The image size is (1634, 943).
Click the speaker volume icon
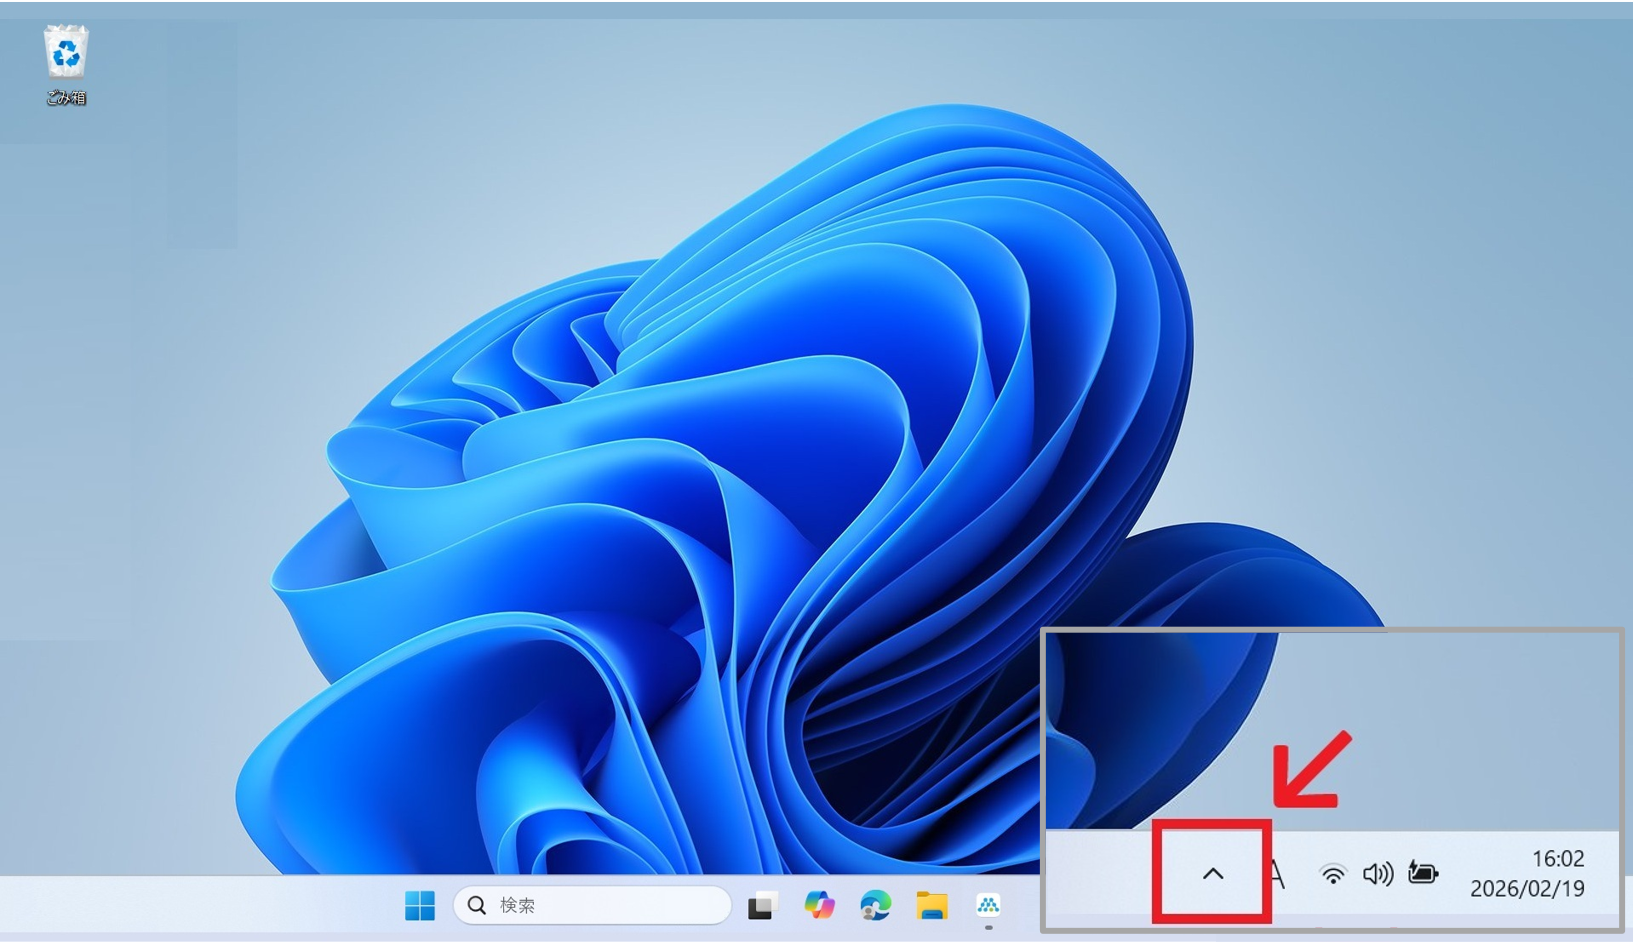coord(1378,874)
